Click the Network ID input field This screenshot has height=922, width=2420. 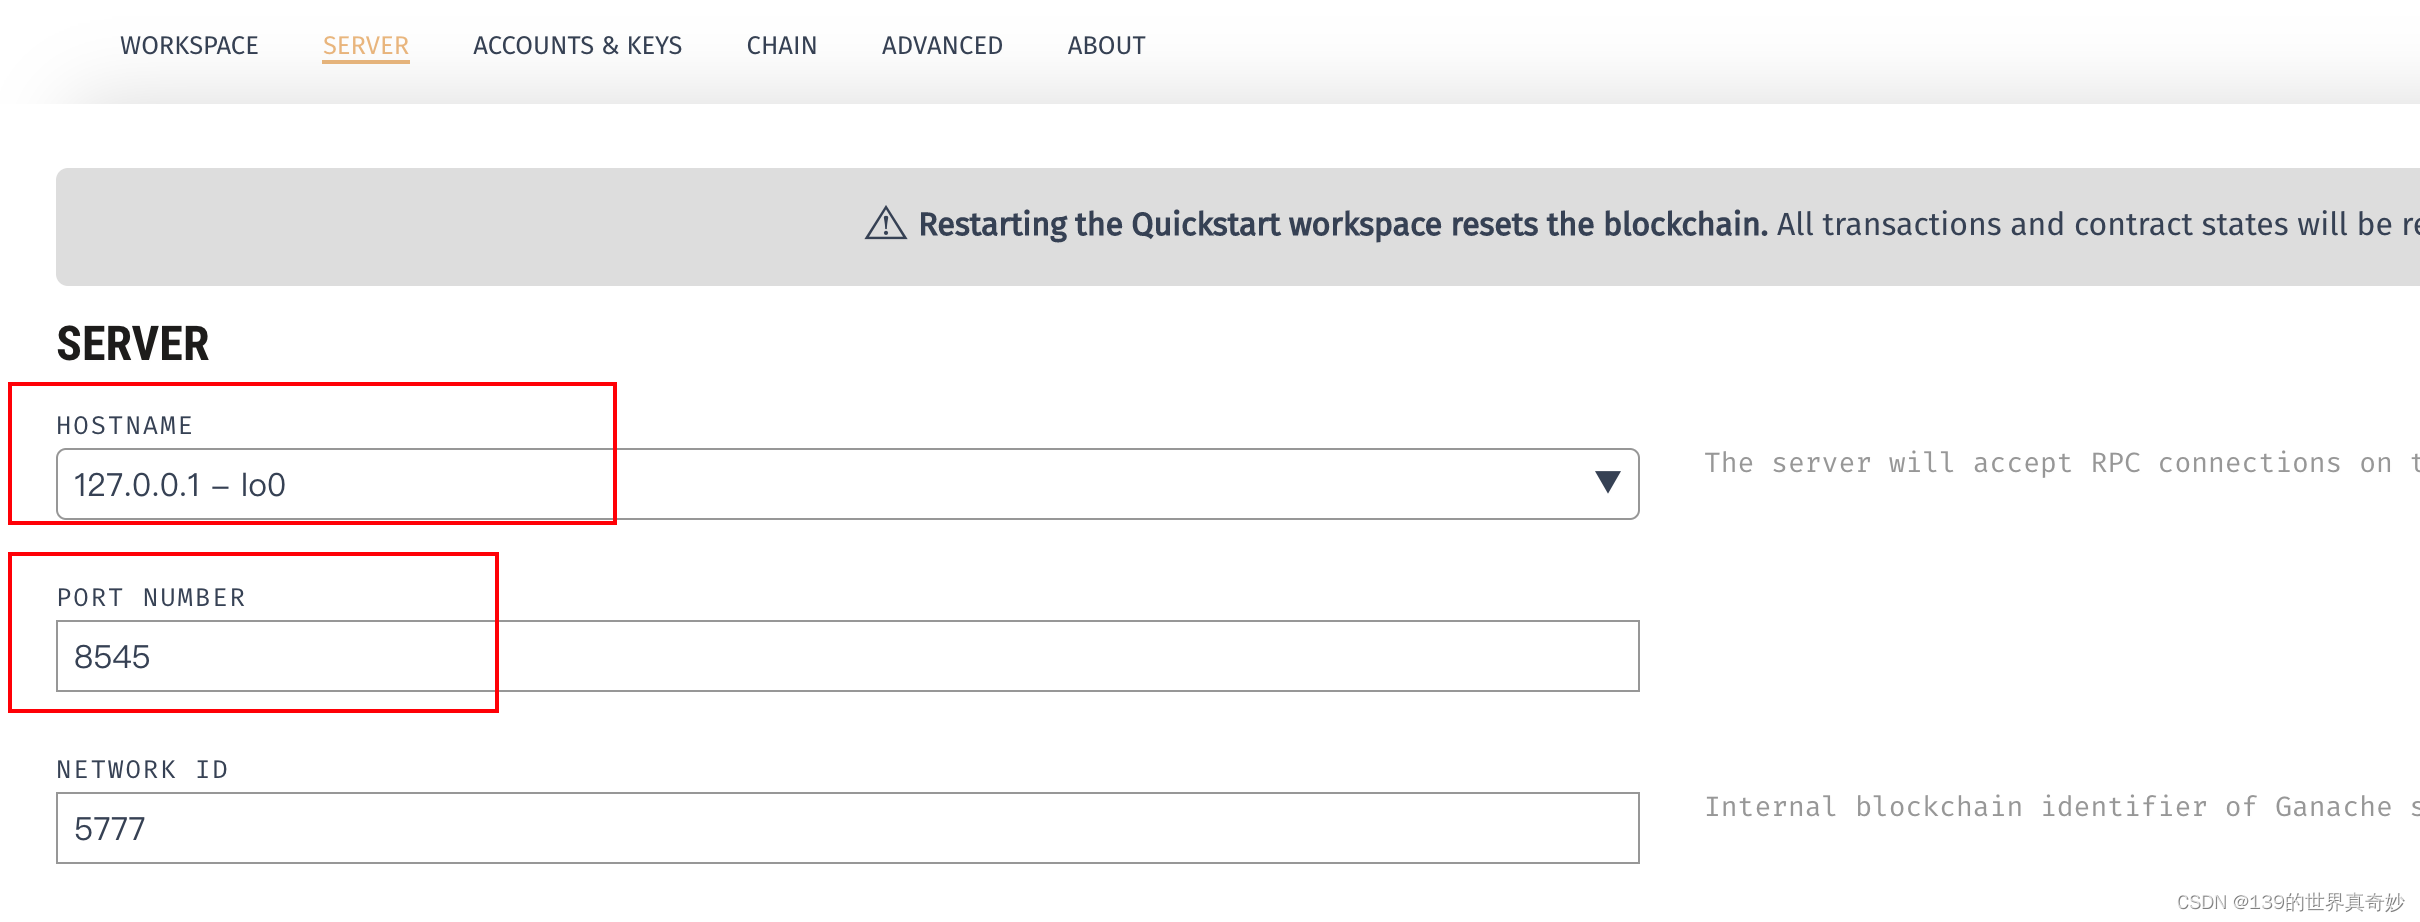coord(848,828)
